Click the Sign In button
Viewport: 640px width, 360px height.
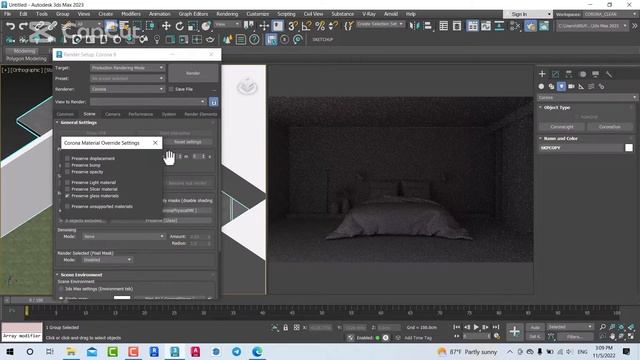click(x=519, y=14)
